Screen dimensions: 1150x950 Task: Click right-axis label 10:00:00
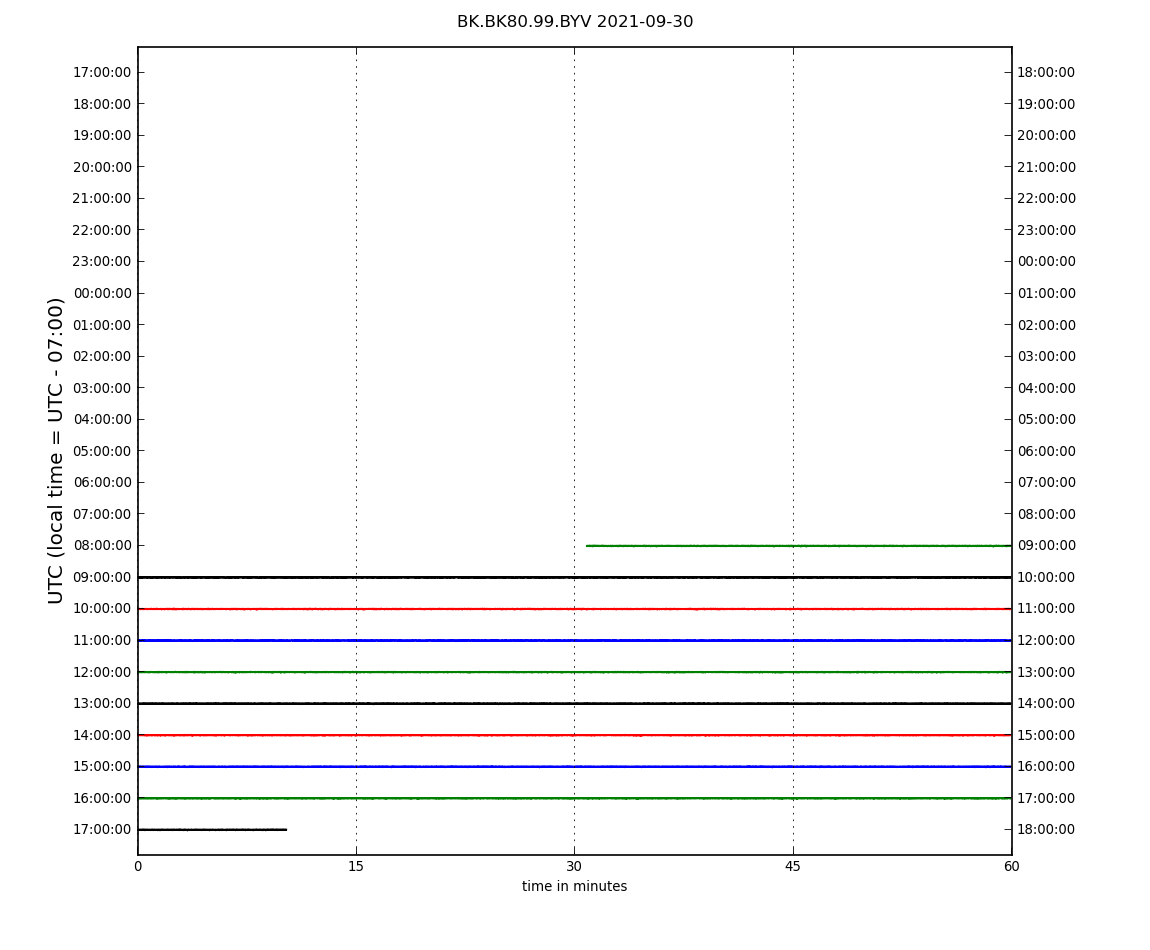[x=1047, y=577]
